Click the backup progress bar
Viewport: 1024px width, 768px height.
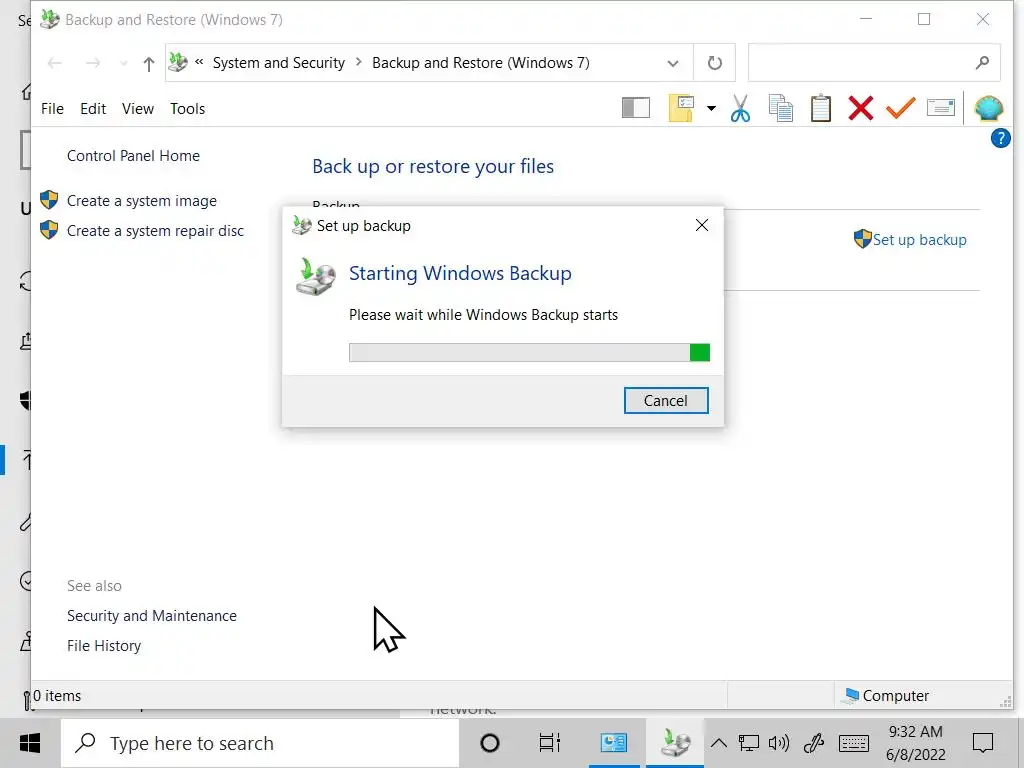click(x=530, y=353)
